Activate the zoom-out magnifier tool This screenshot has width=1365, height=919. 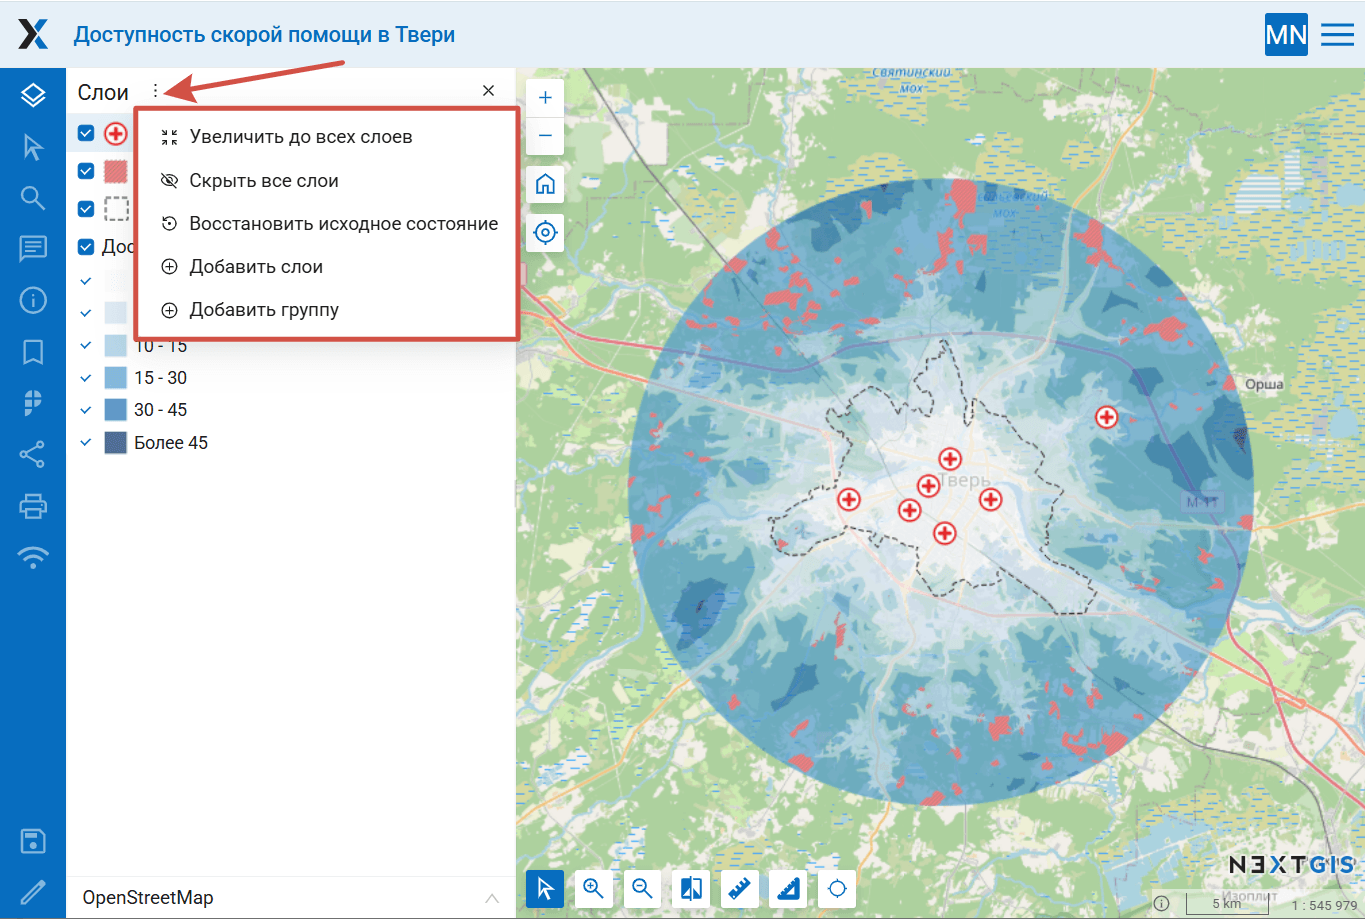click(643, 888)
